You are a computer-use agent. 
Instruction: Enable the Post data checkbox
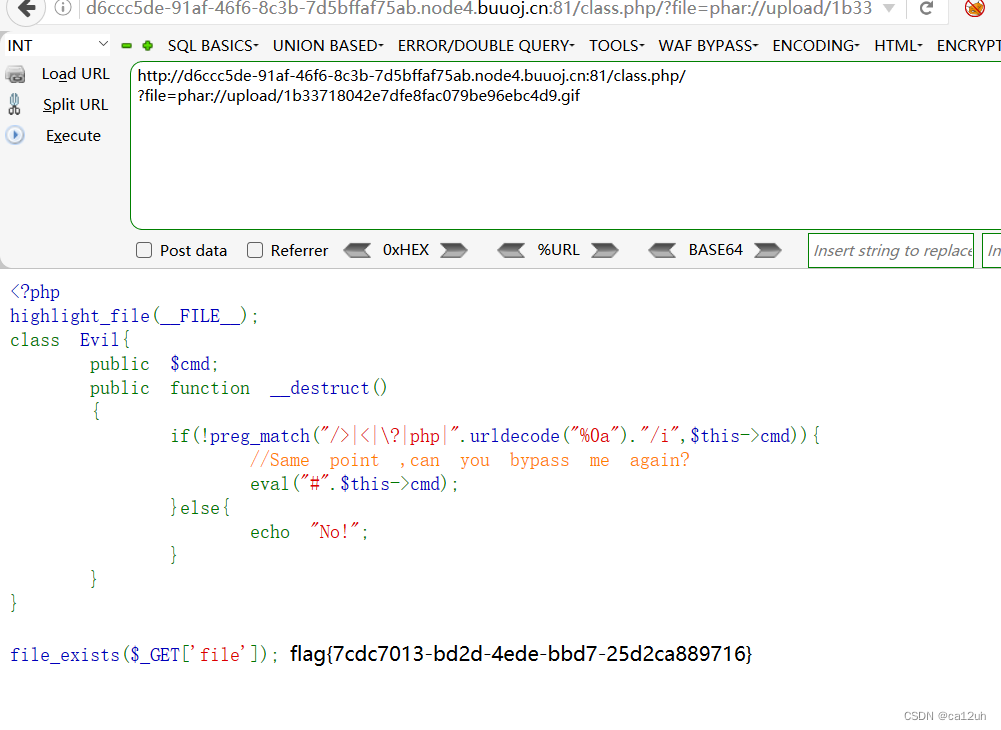(144, 250)
